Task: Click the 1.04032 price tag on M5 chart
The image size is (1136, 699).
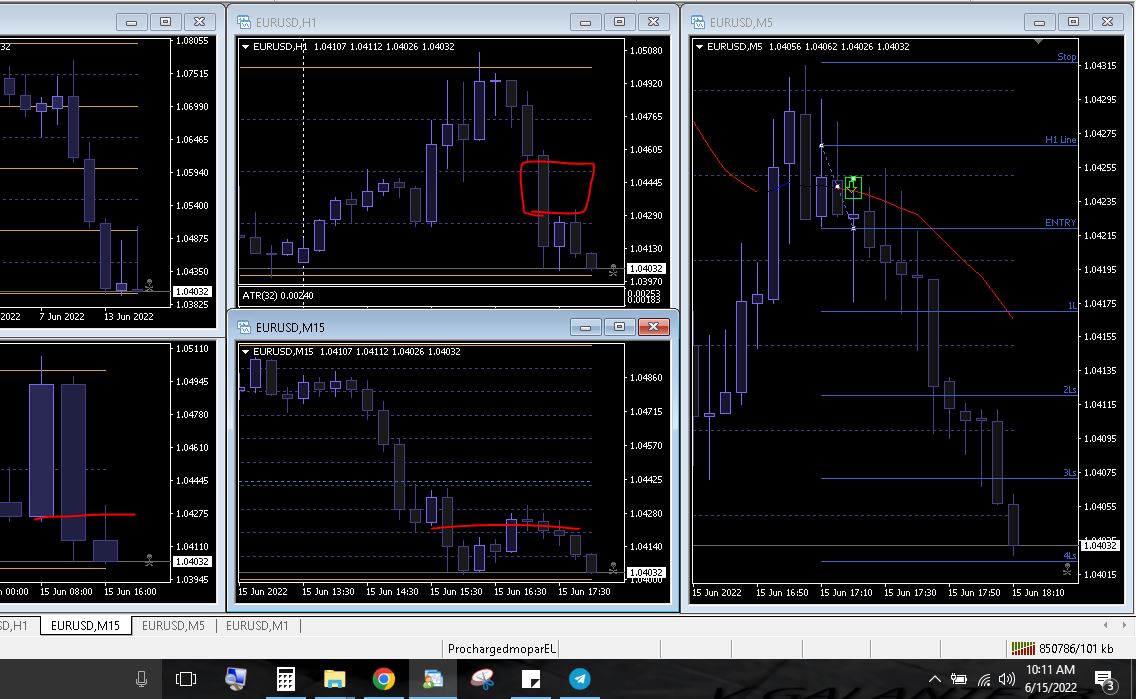Action: point(1100,545)
